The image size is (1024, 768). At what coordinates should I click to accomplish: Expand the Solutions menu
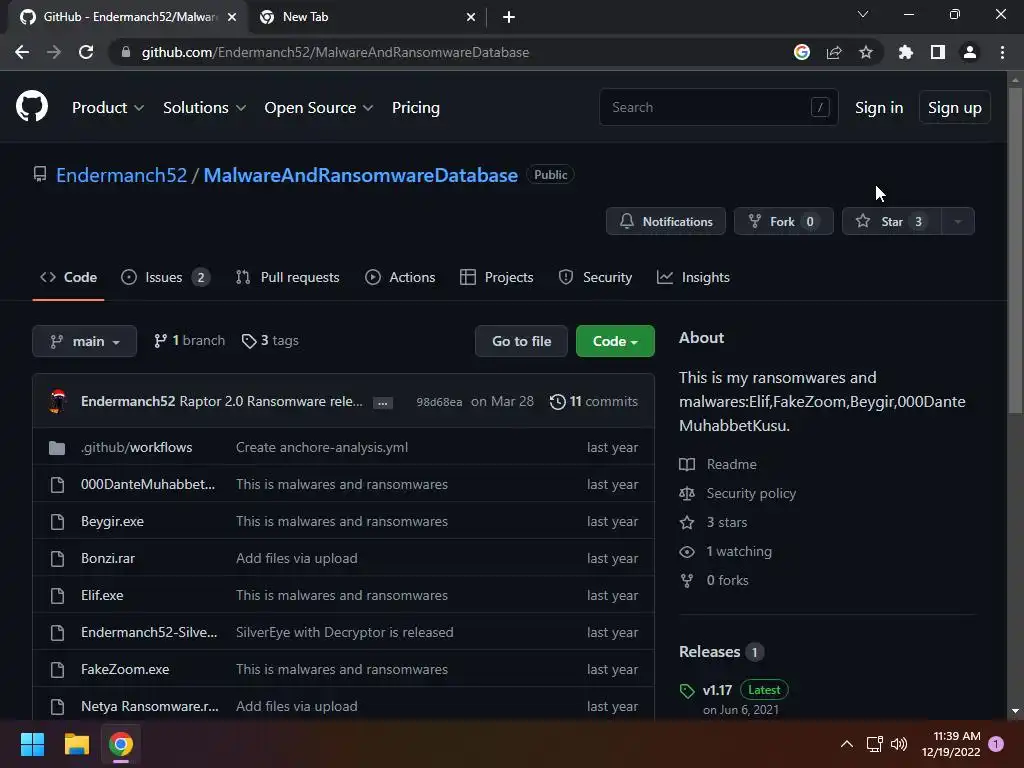tap(204, 108)
